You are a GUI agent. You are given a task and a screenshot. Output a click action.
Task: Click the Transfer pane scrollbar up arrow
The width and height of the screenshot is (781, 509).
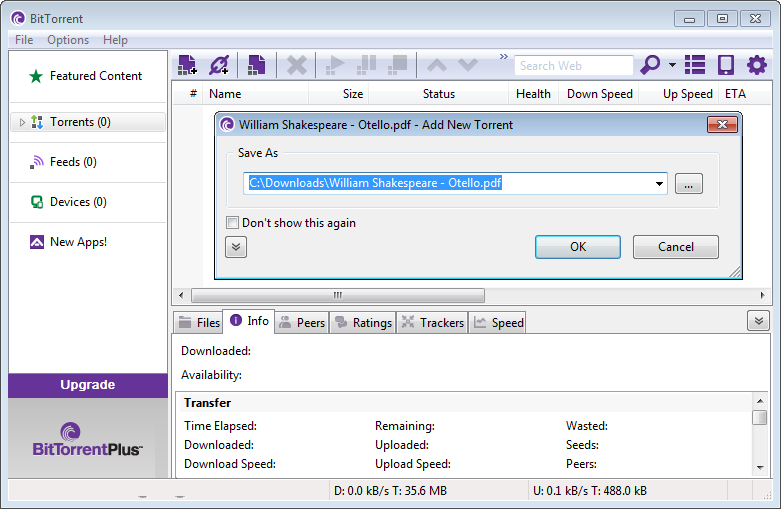point(760,400)
